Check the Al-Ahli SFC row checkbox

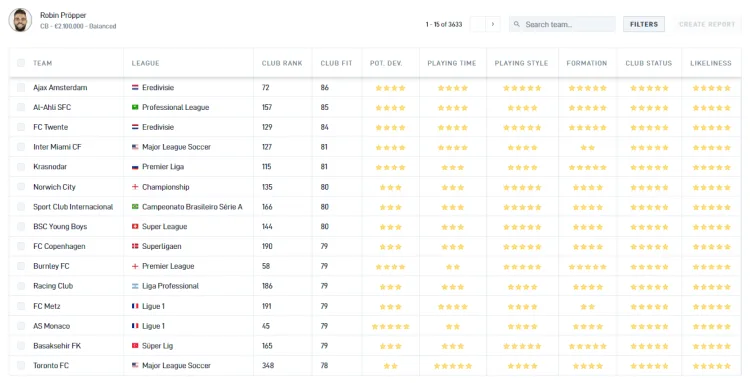(21, 108)
